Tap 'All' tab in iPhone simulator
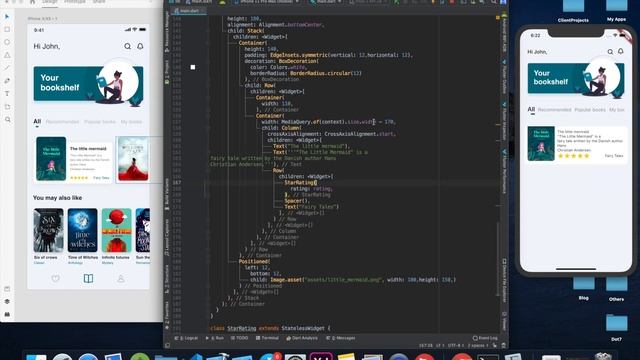640x360 pixels. coord(531,109)
